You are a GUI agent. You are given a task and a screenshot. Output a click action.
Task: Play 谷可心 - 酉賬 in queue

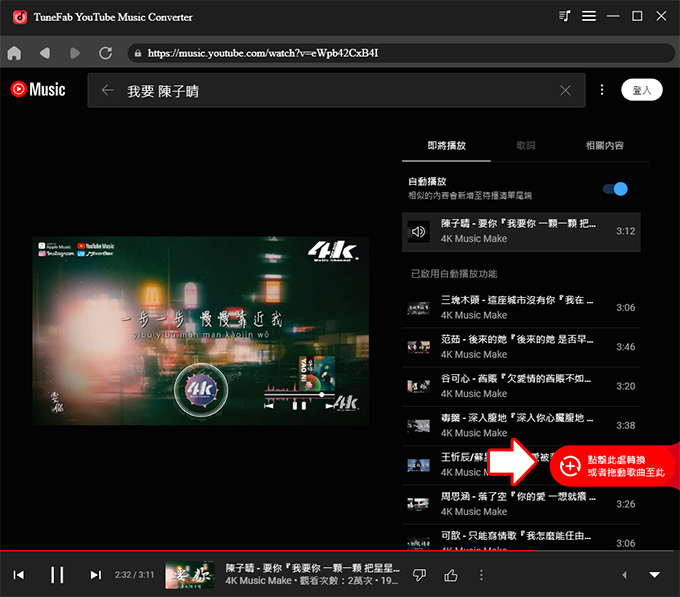(x=521, y=386)
